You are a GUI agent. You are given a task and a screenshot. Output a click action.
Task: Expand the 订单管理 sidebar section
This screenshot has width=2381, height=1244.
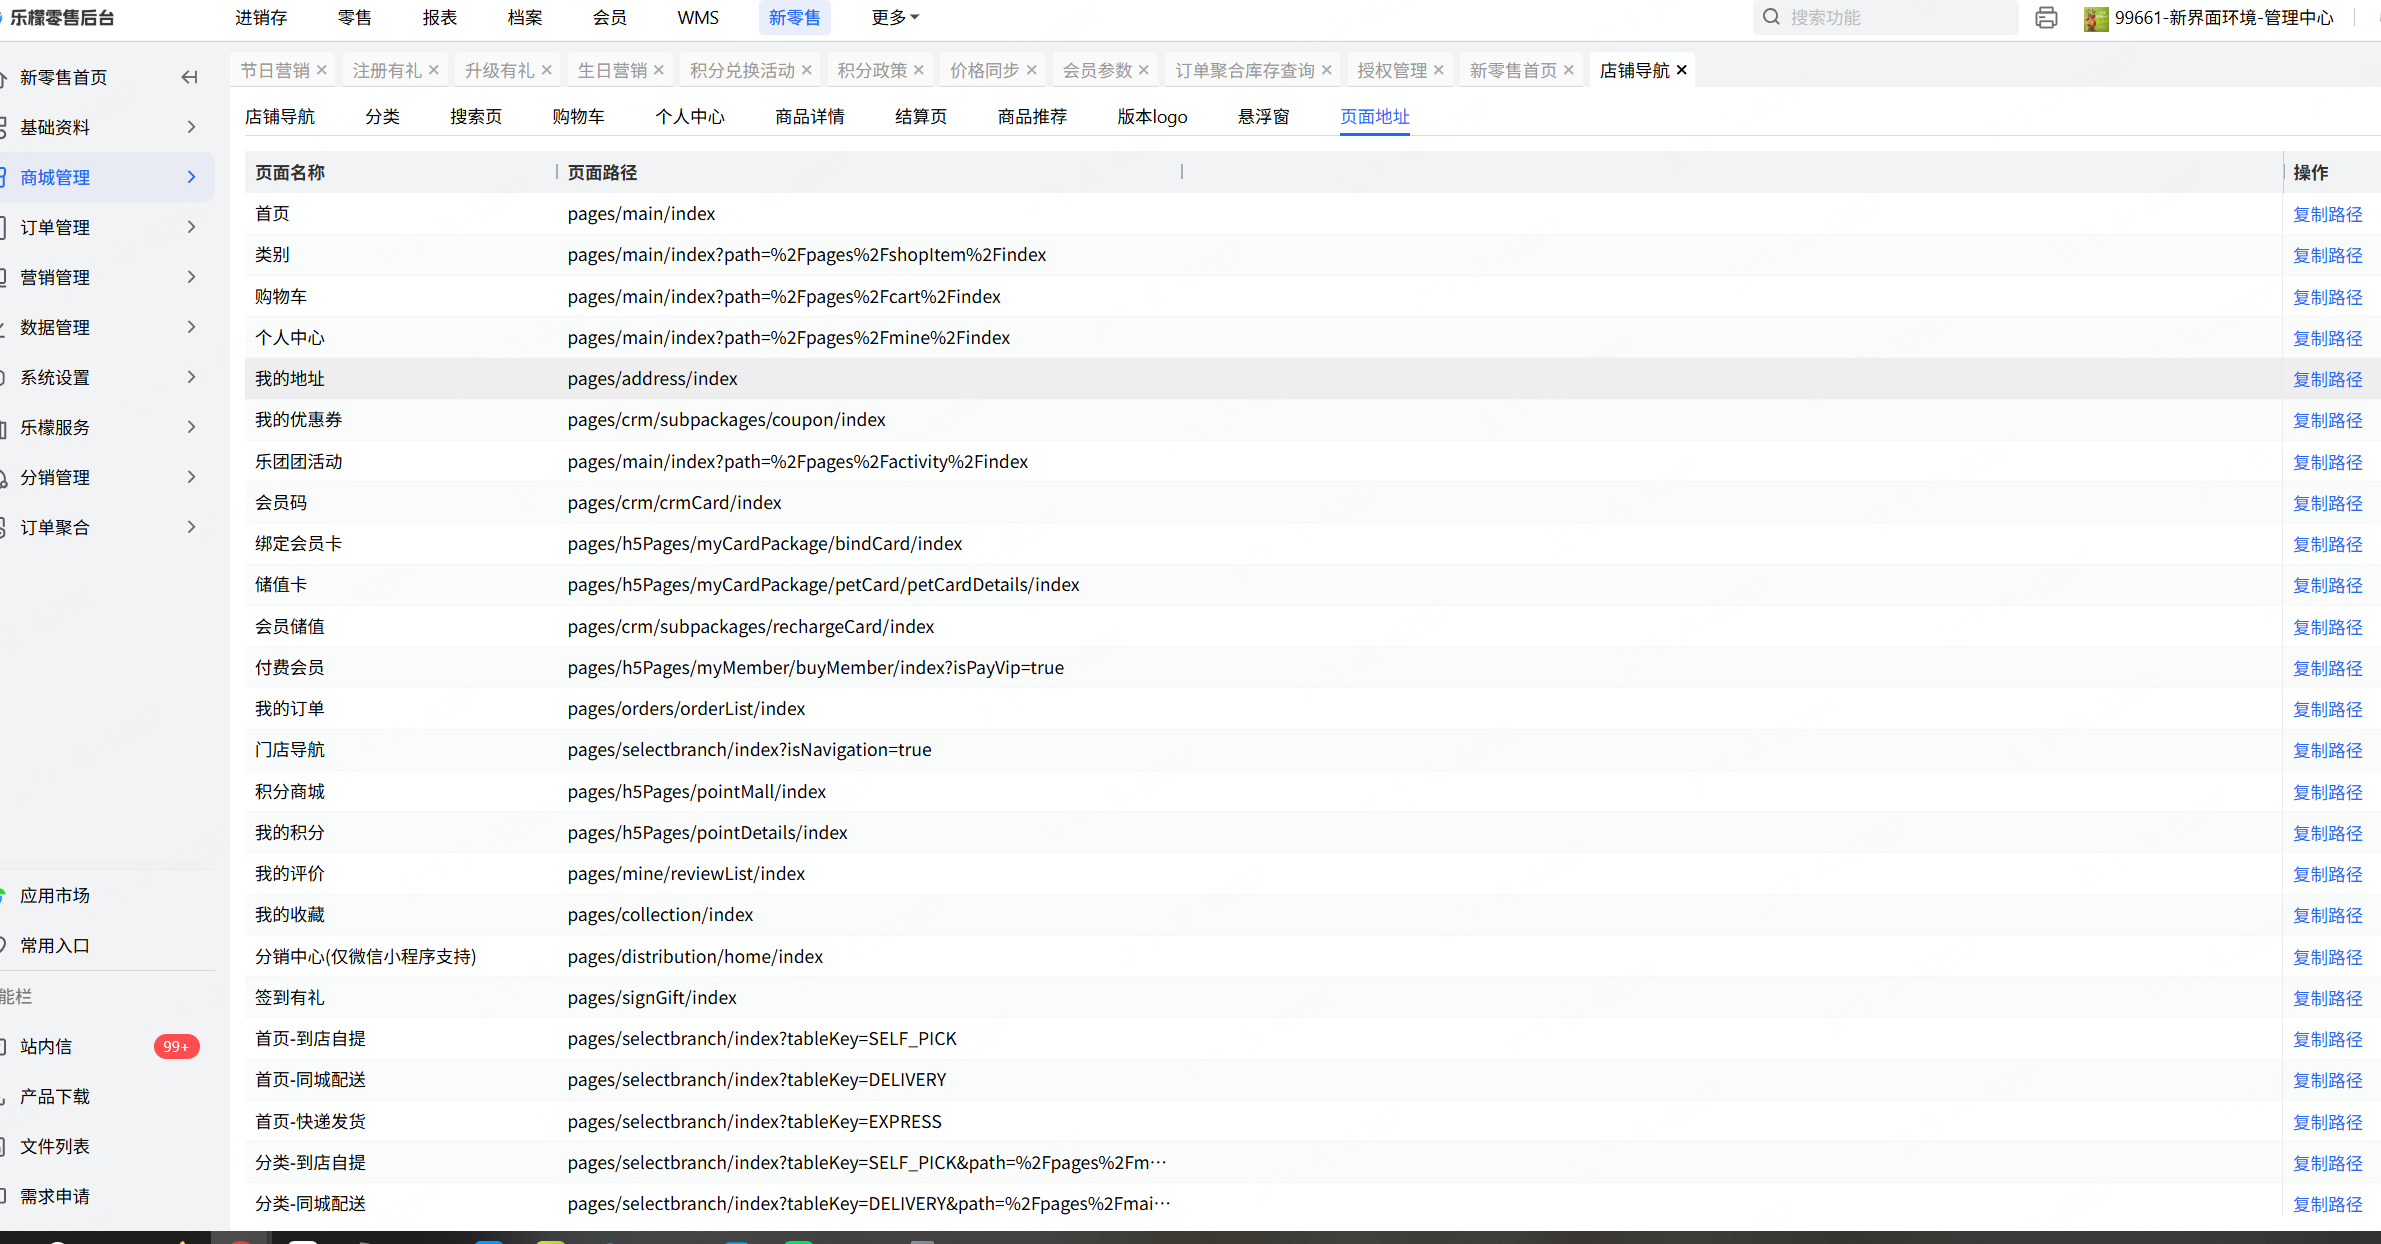[x=191, y=227]
